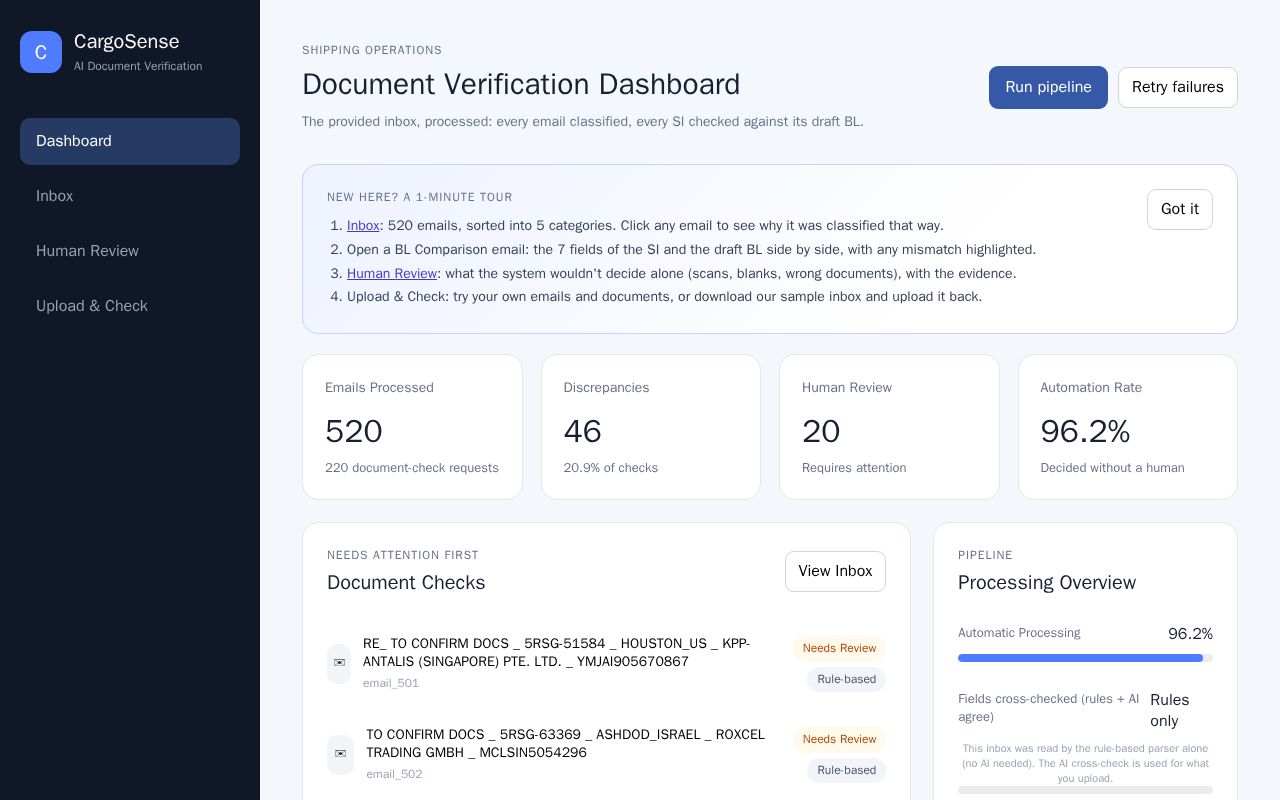Viewport: 1280px width, 800px height.
Task: Follow the Human Review tour link
Action: [x=392, y=274]
